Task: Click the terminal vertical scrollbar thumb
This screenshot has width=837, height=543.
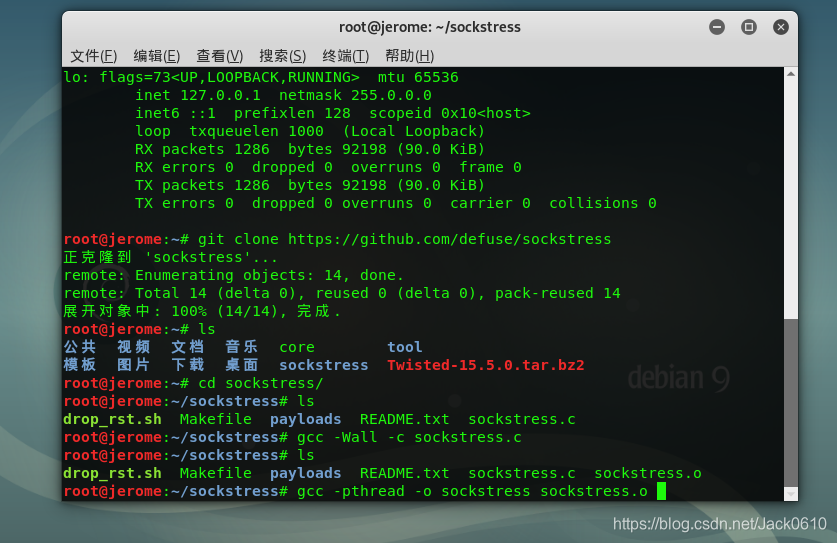Action: (791, 403)
